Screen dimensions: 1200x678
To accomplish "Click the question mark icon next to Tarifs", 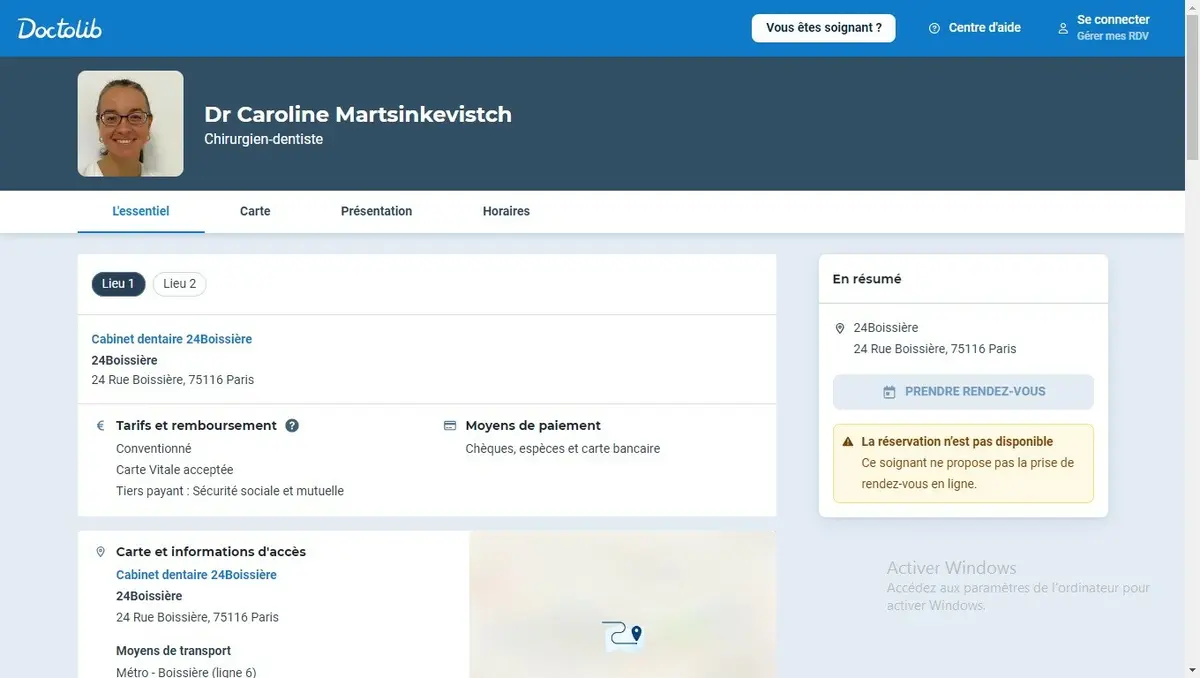I will tap(292, 425).
